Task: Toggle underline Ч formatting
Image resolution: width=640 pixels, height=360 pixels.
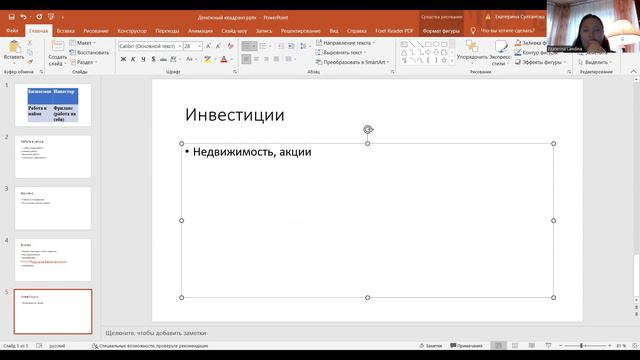Action: (143, 59)
